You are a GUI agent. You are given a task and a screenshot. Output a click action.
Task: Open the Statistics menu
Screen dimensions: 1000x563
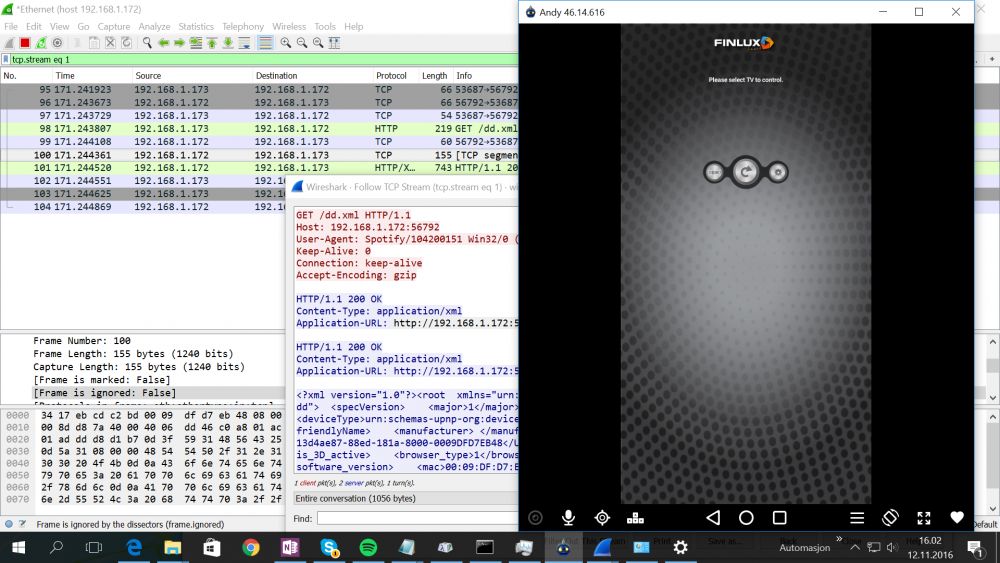pyautogui.click(x=196, y=26)
